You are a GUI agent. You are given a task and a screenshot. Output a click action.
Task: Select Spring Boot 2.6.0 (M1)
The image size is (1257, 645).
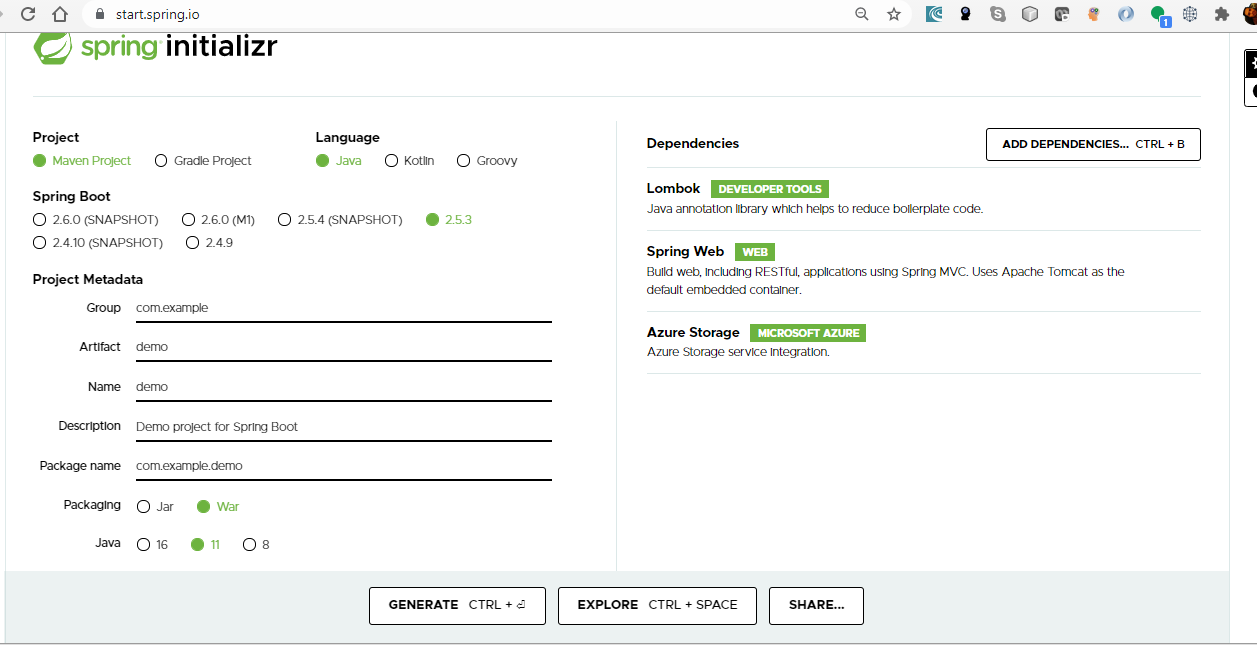tap(218, 219)
